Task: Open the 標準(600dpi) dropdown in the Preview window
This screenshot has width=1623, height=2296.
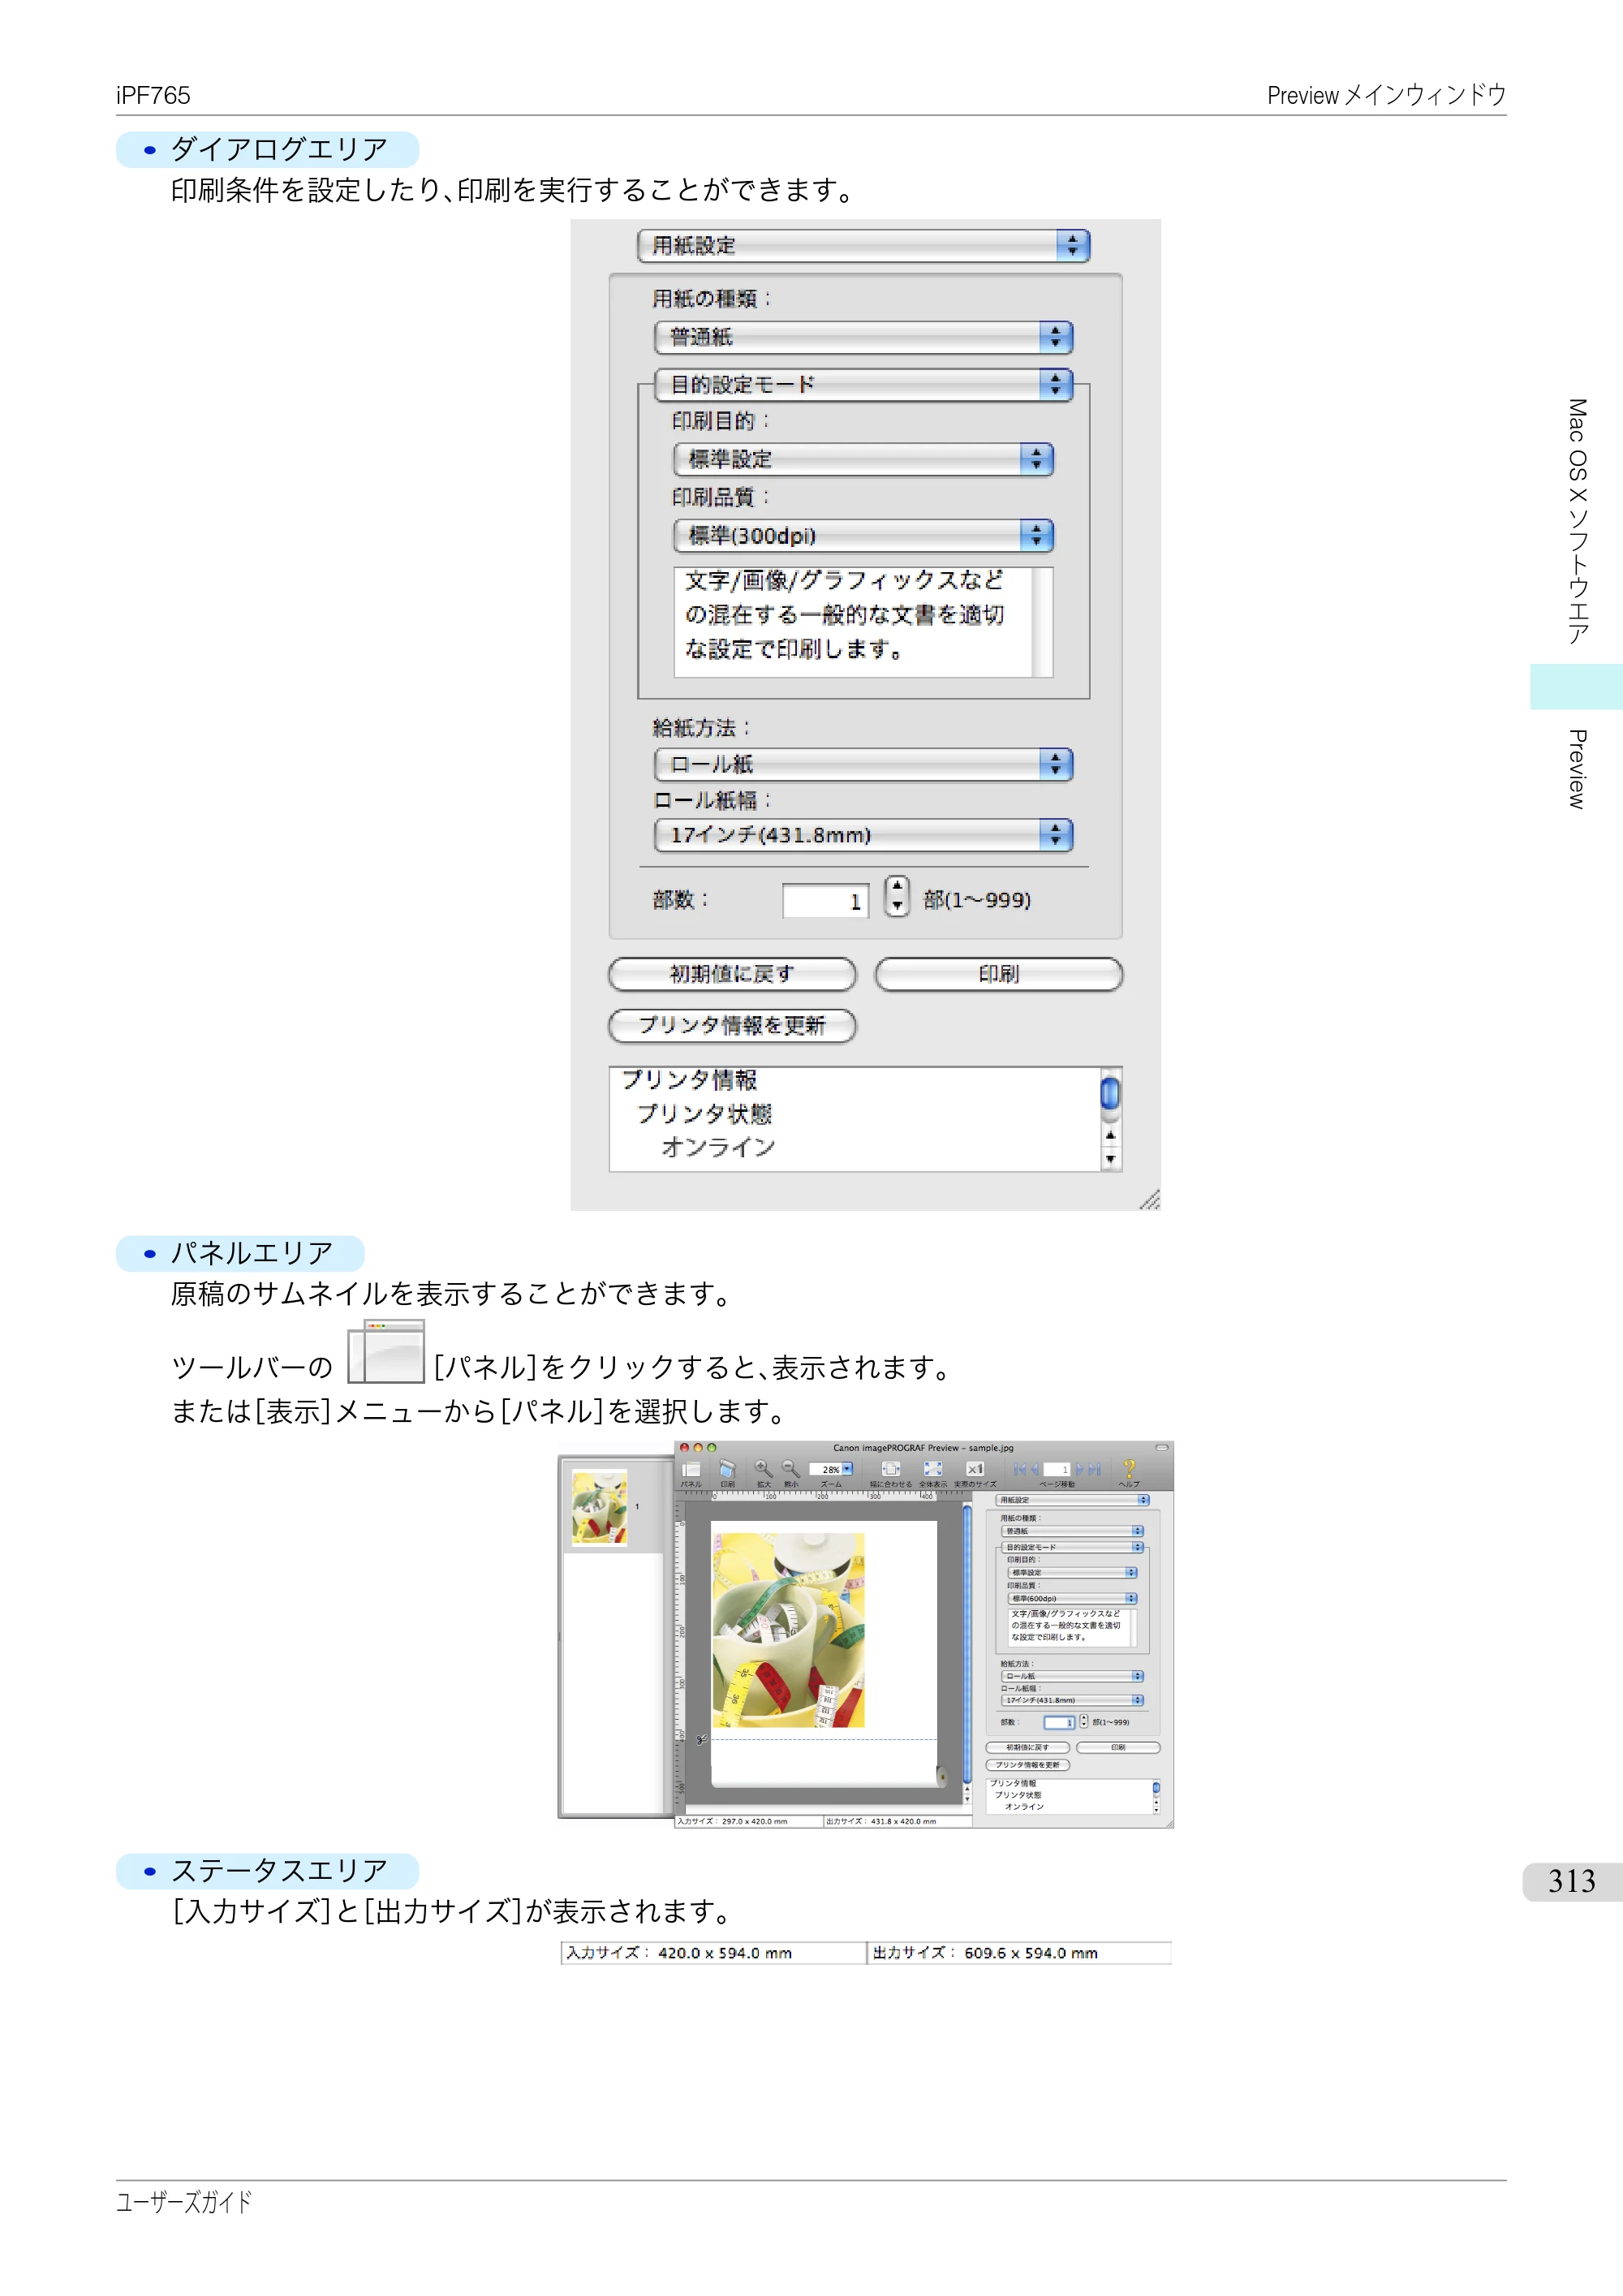Action: pos(1072,1598)
